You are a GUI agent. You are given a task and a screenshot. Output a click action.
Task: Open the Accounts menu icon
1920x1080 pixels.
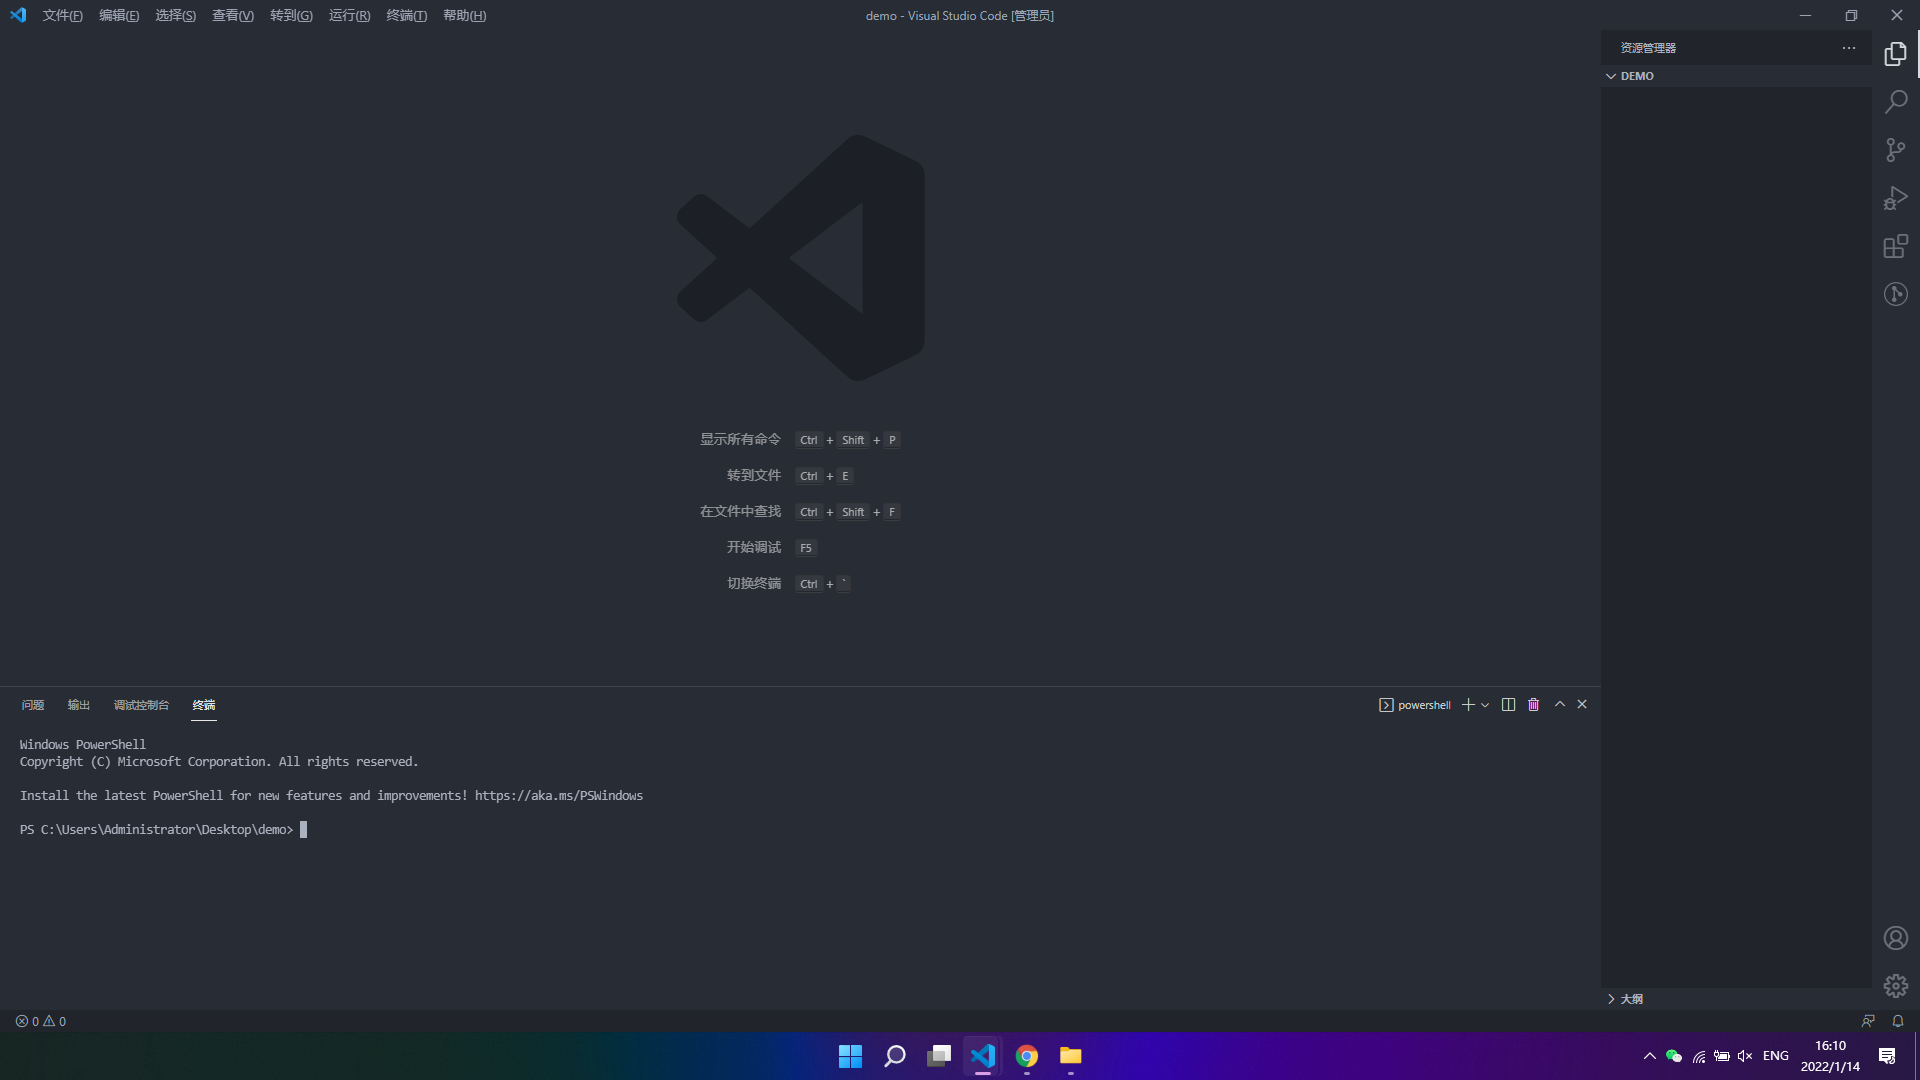coord(1895,938)
